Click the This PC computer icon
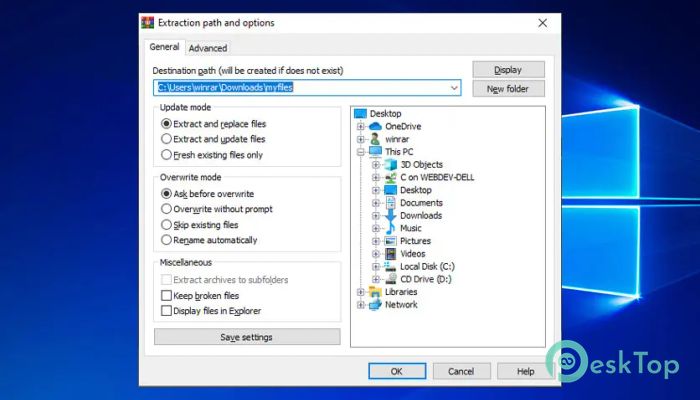 click(x=375, y=152)
